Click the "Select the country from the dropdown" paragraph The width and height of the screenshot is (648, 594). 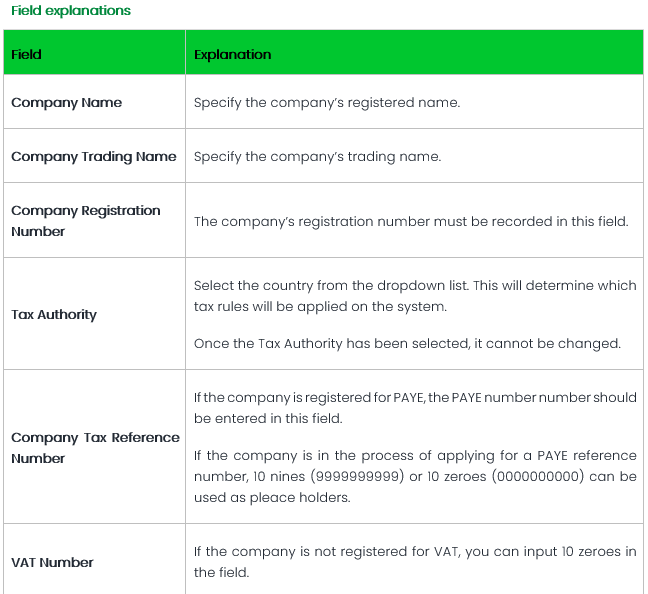click(414, 295)
